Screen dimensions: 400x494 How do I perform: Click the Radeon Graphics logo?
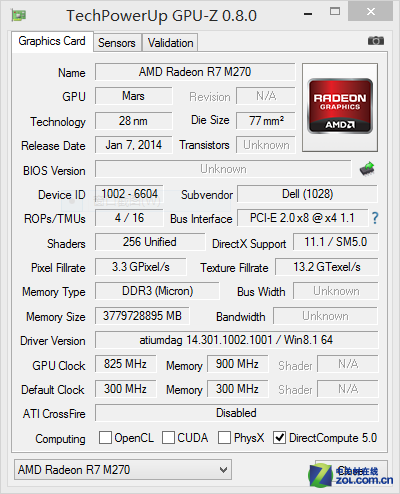[340, 106]
